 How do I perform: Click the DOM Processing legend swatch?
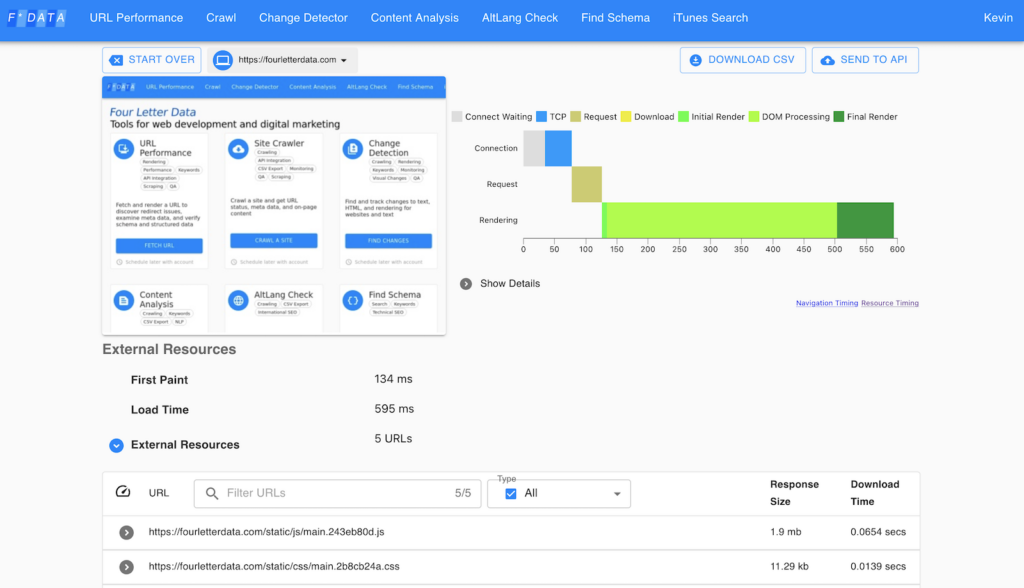click(755, 117)
